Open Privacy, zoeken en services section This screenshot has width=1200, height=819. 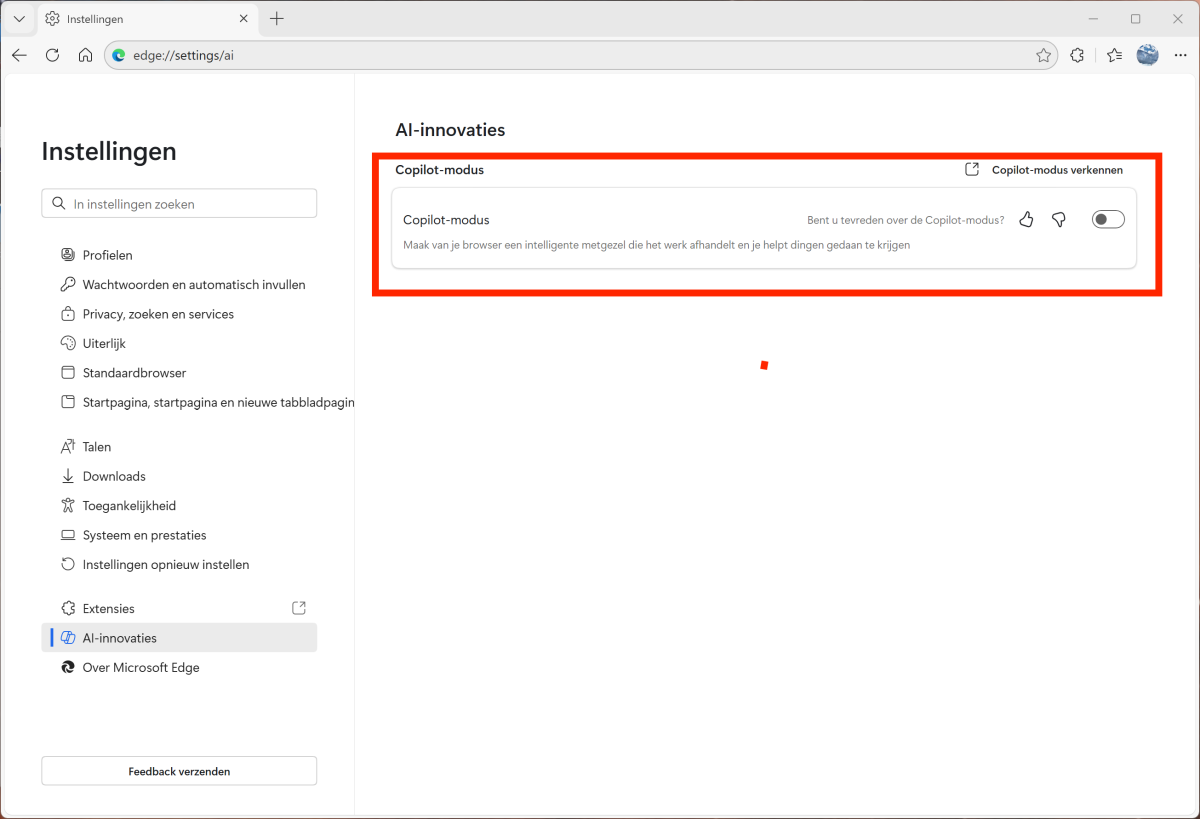tap(158, 314)
